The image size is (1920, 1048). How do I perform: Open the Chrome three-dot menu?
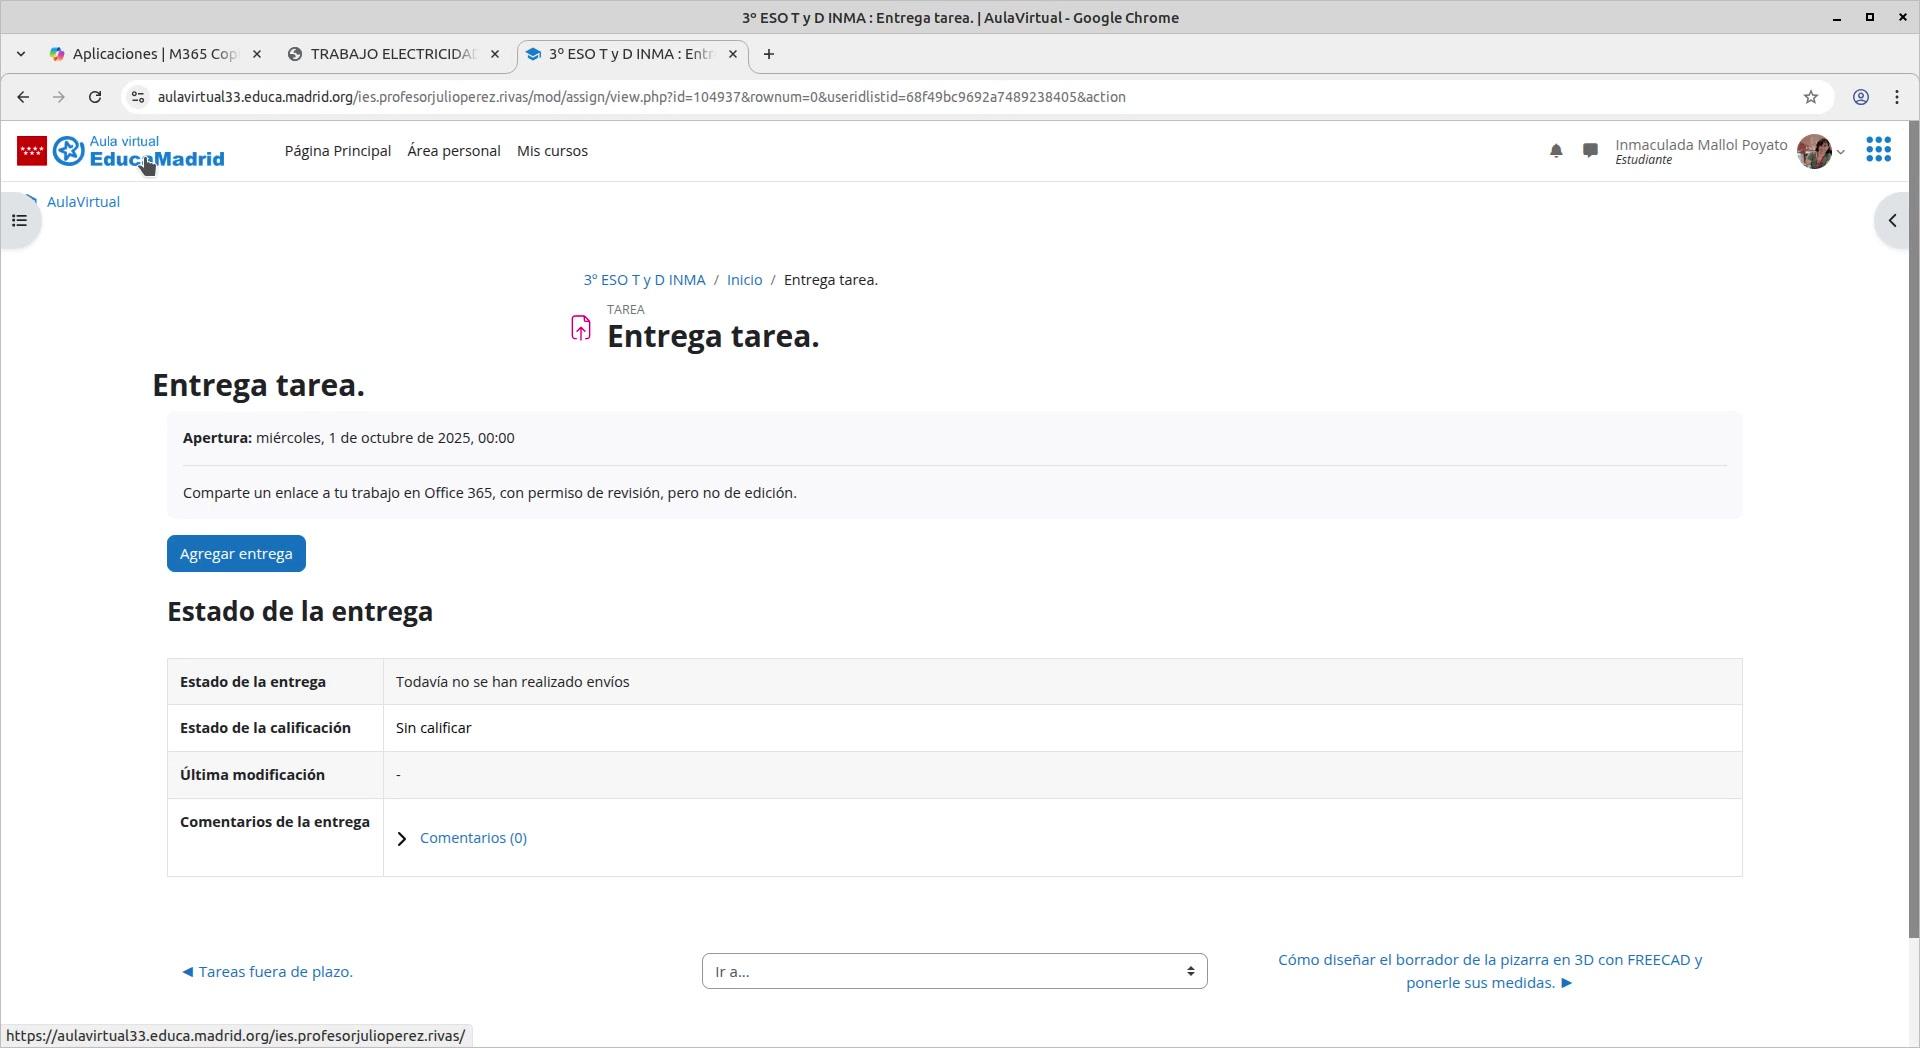(1897, 97)
